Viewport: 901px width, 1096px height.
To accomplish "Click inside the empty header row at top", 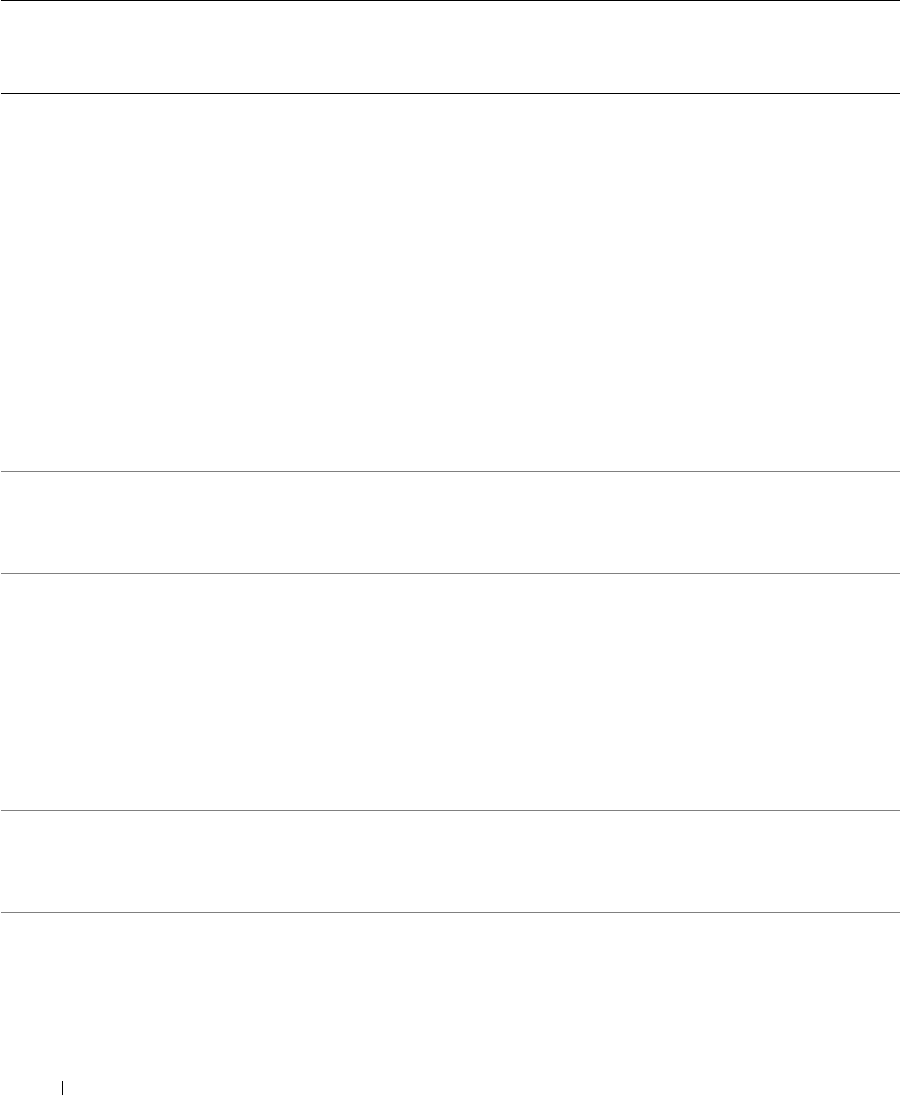I will coord(450,47).
